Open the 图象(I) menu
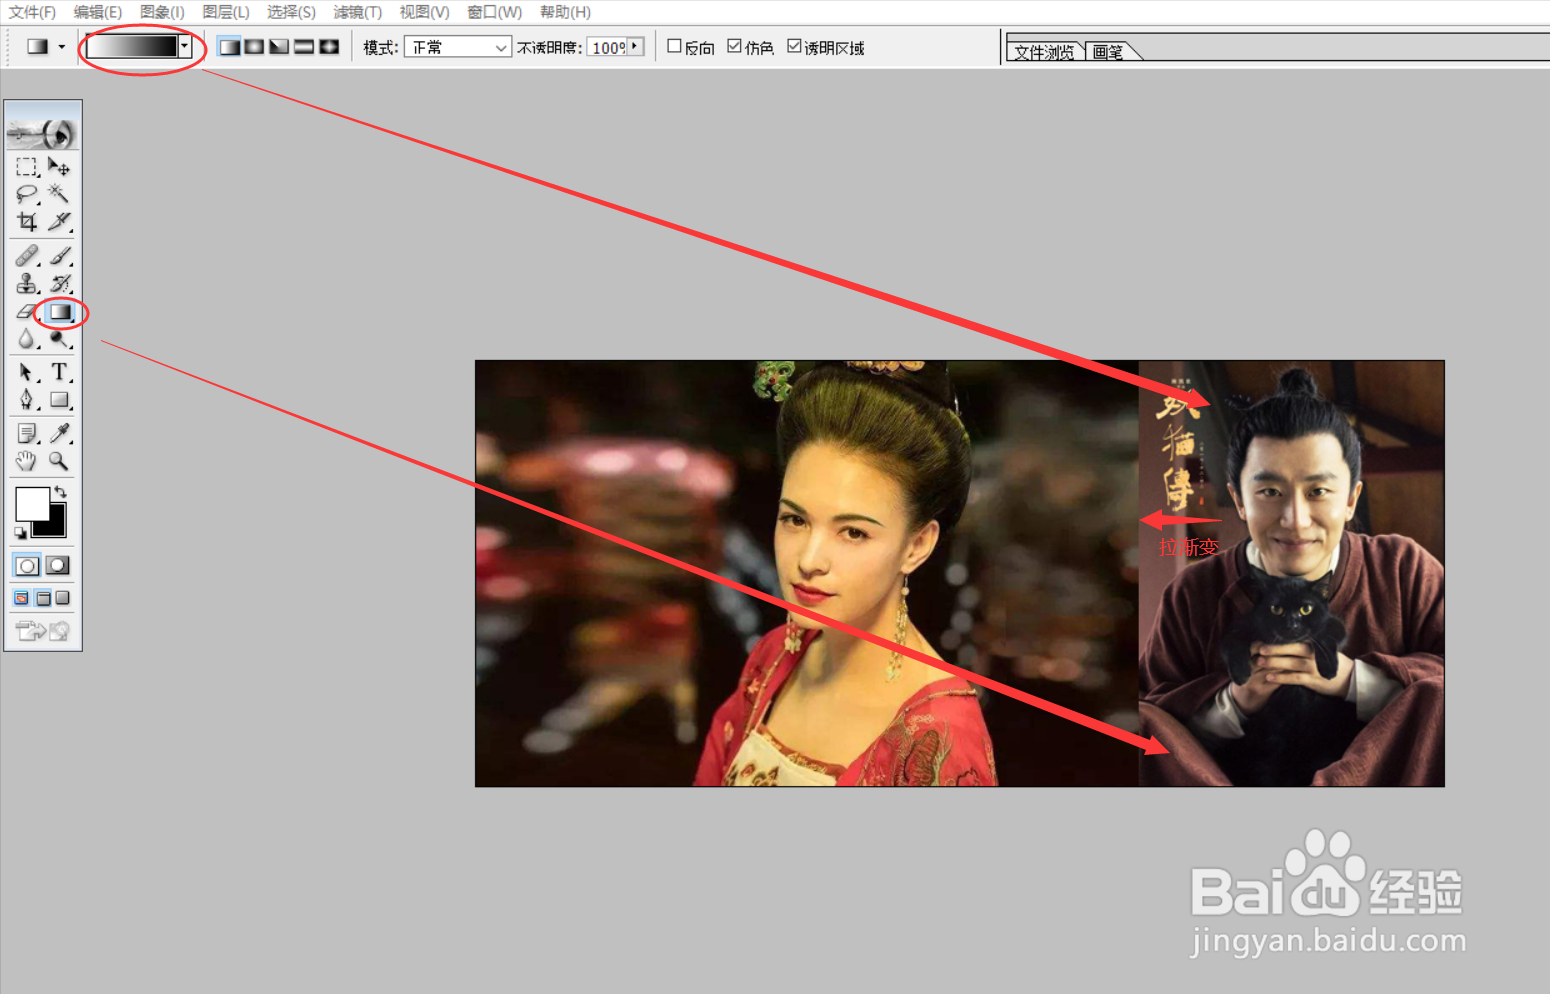The image size is (1550, 994). (162, 12)
